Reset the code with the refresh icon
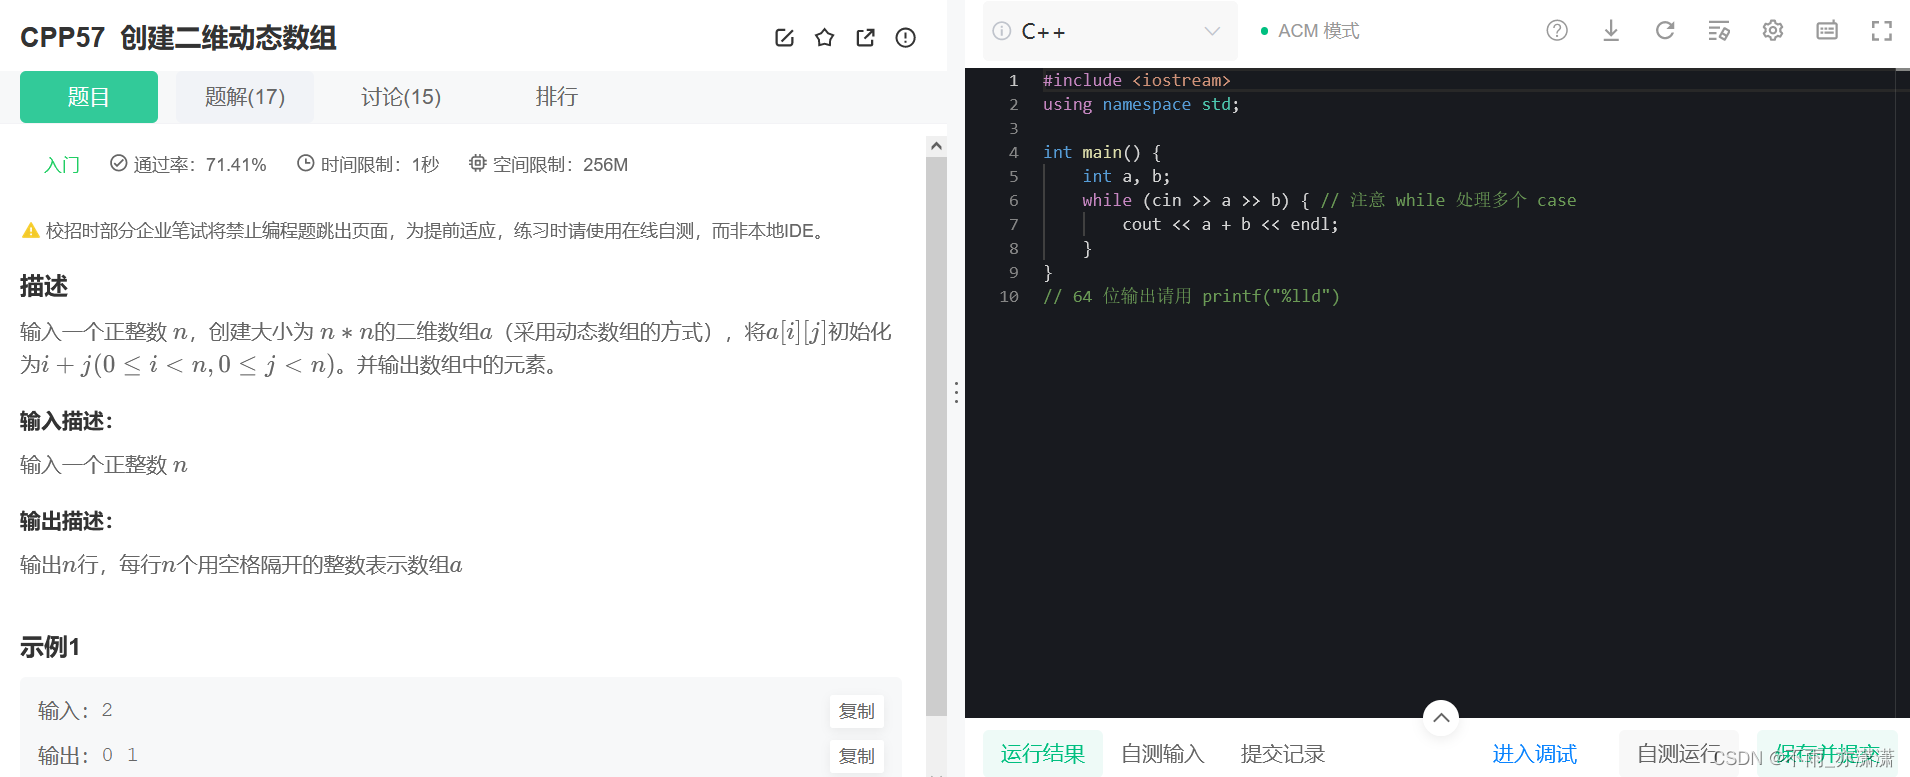Screen dimensions: 1910x777 pyautogui.click(x=1665, y=31)
